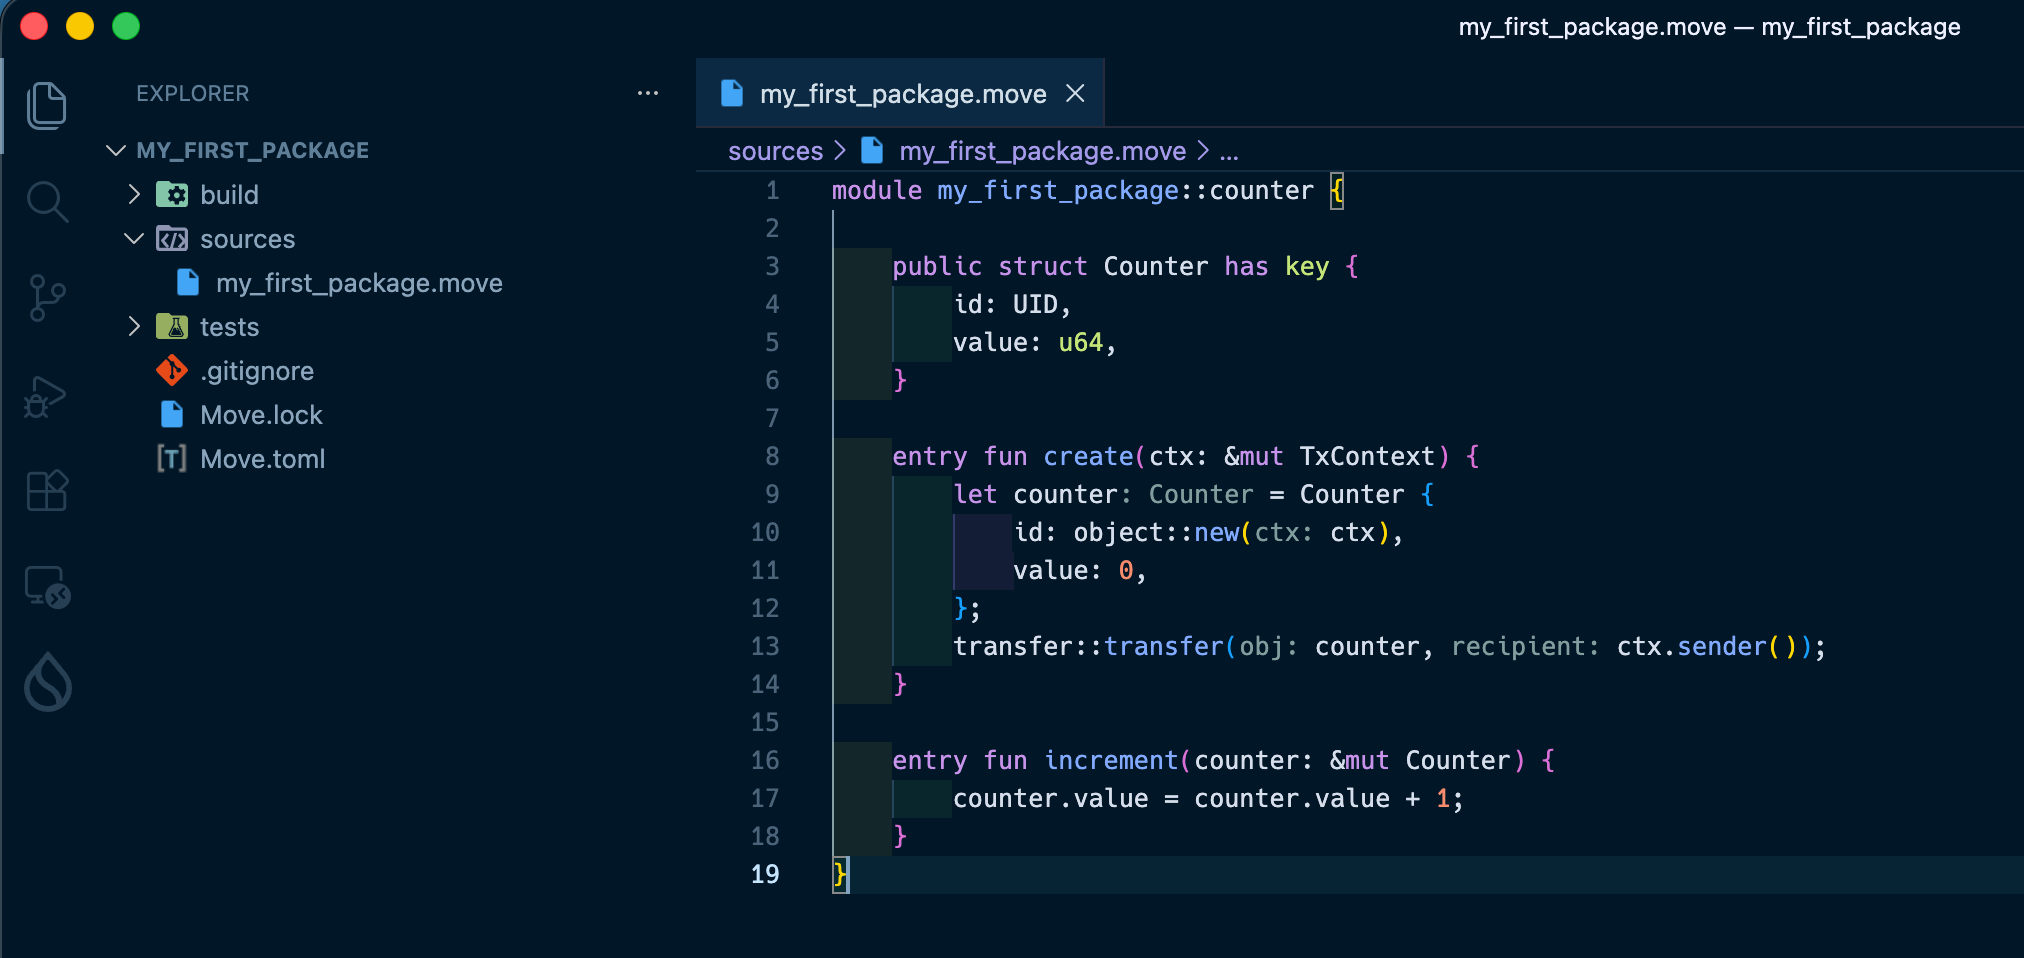The width and height of the screenshot is (2024, 958).
Task: Click the yellow minimize traffic light button
Action: point(80,26)
